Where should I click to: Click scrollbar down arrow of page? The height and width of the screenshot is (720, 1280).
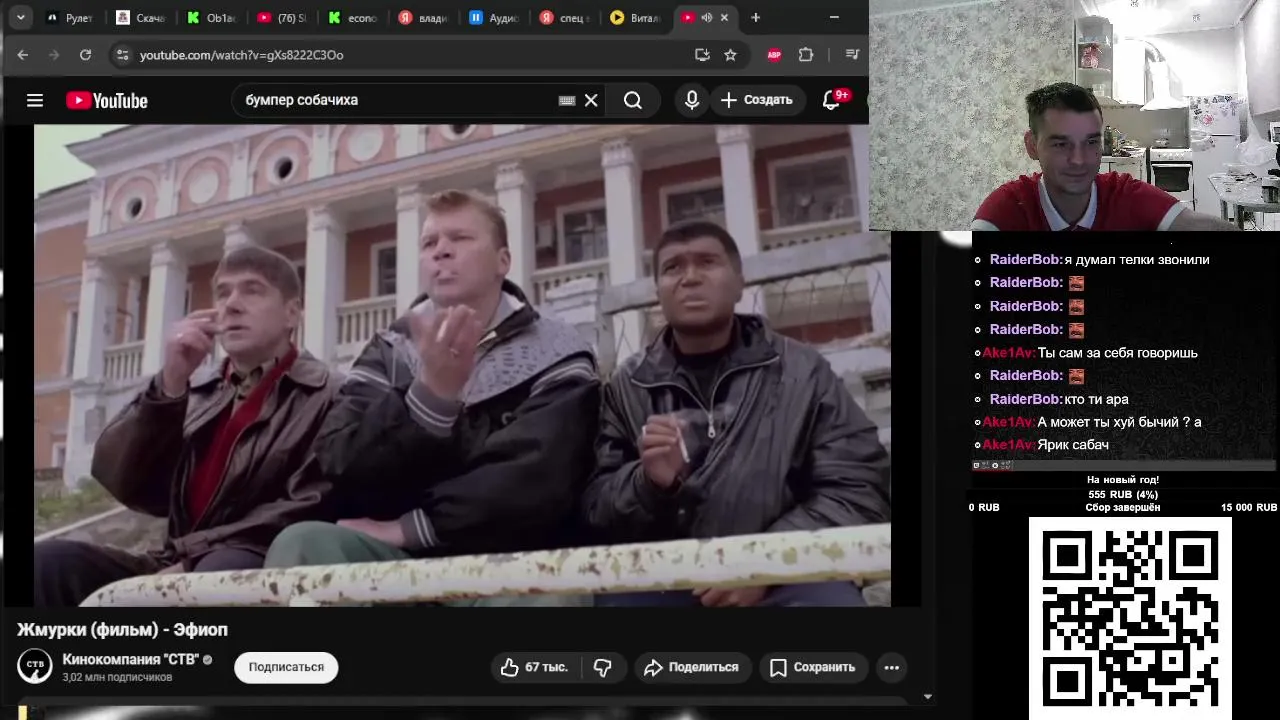pyautogui.click(x=927, y=697)
